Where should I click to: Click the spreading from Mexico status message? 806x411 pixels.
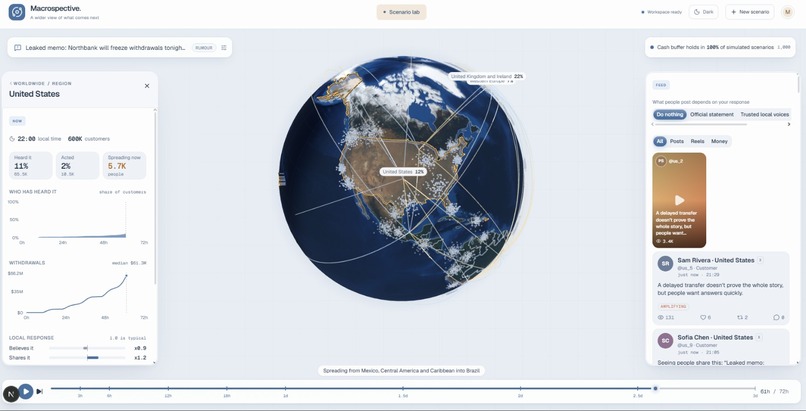[x=401, y=370]
